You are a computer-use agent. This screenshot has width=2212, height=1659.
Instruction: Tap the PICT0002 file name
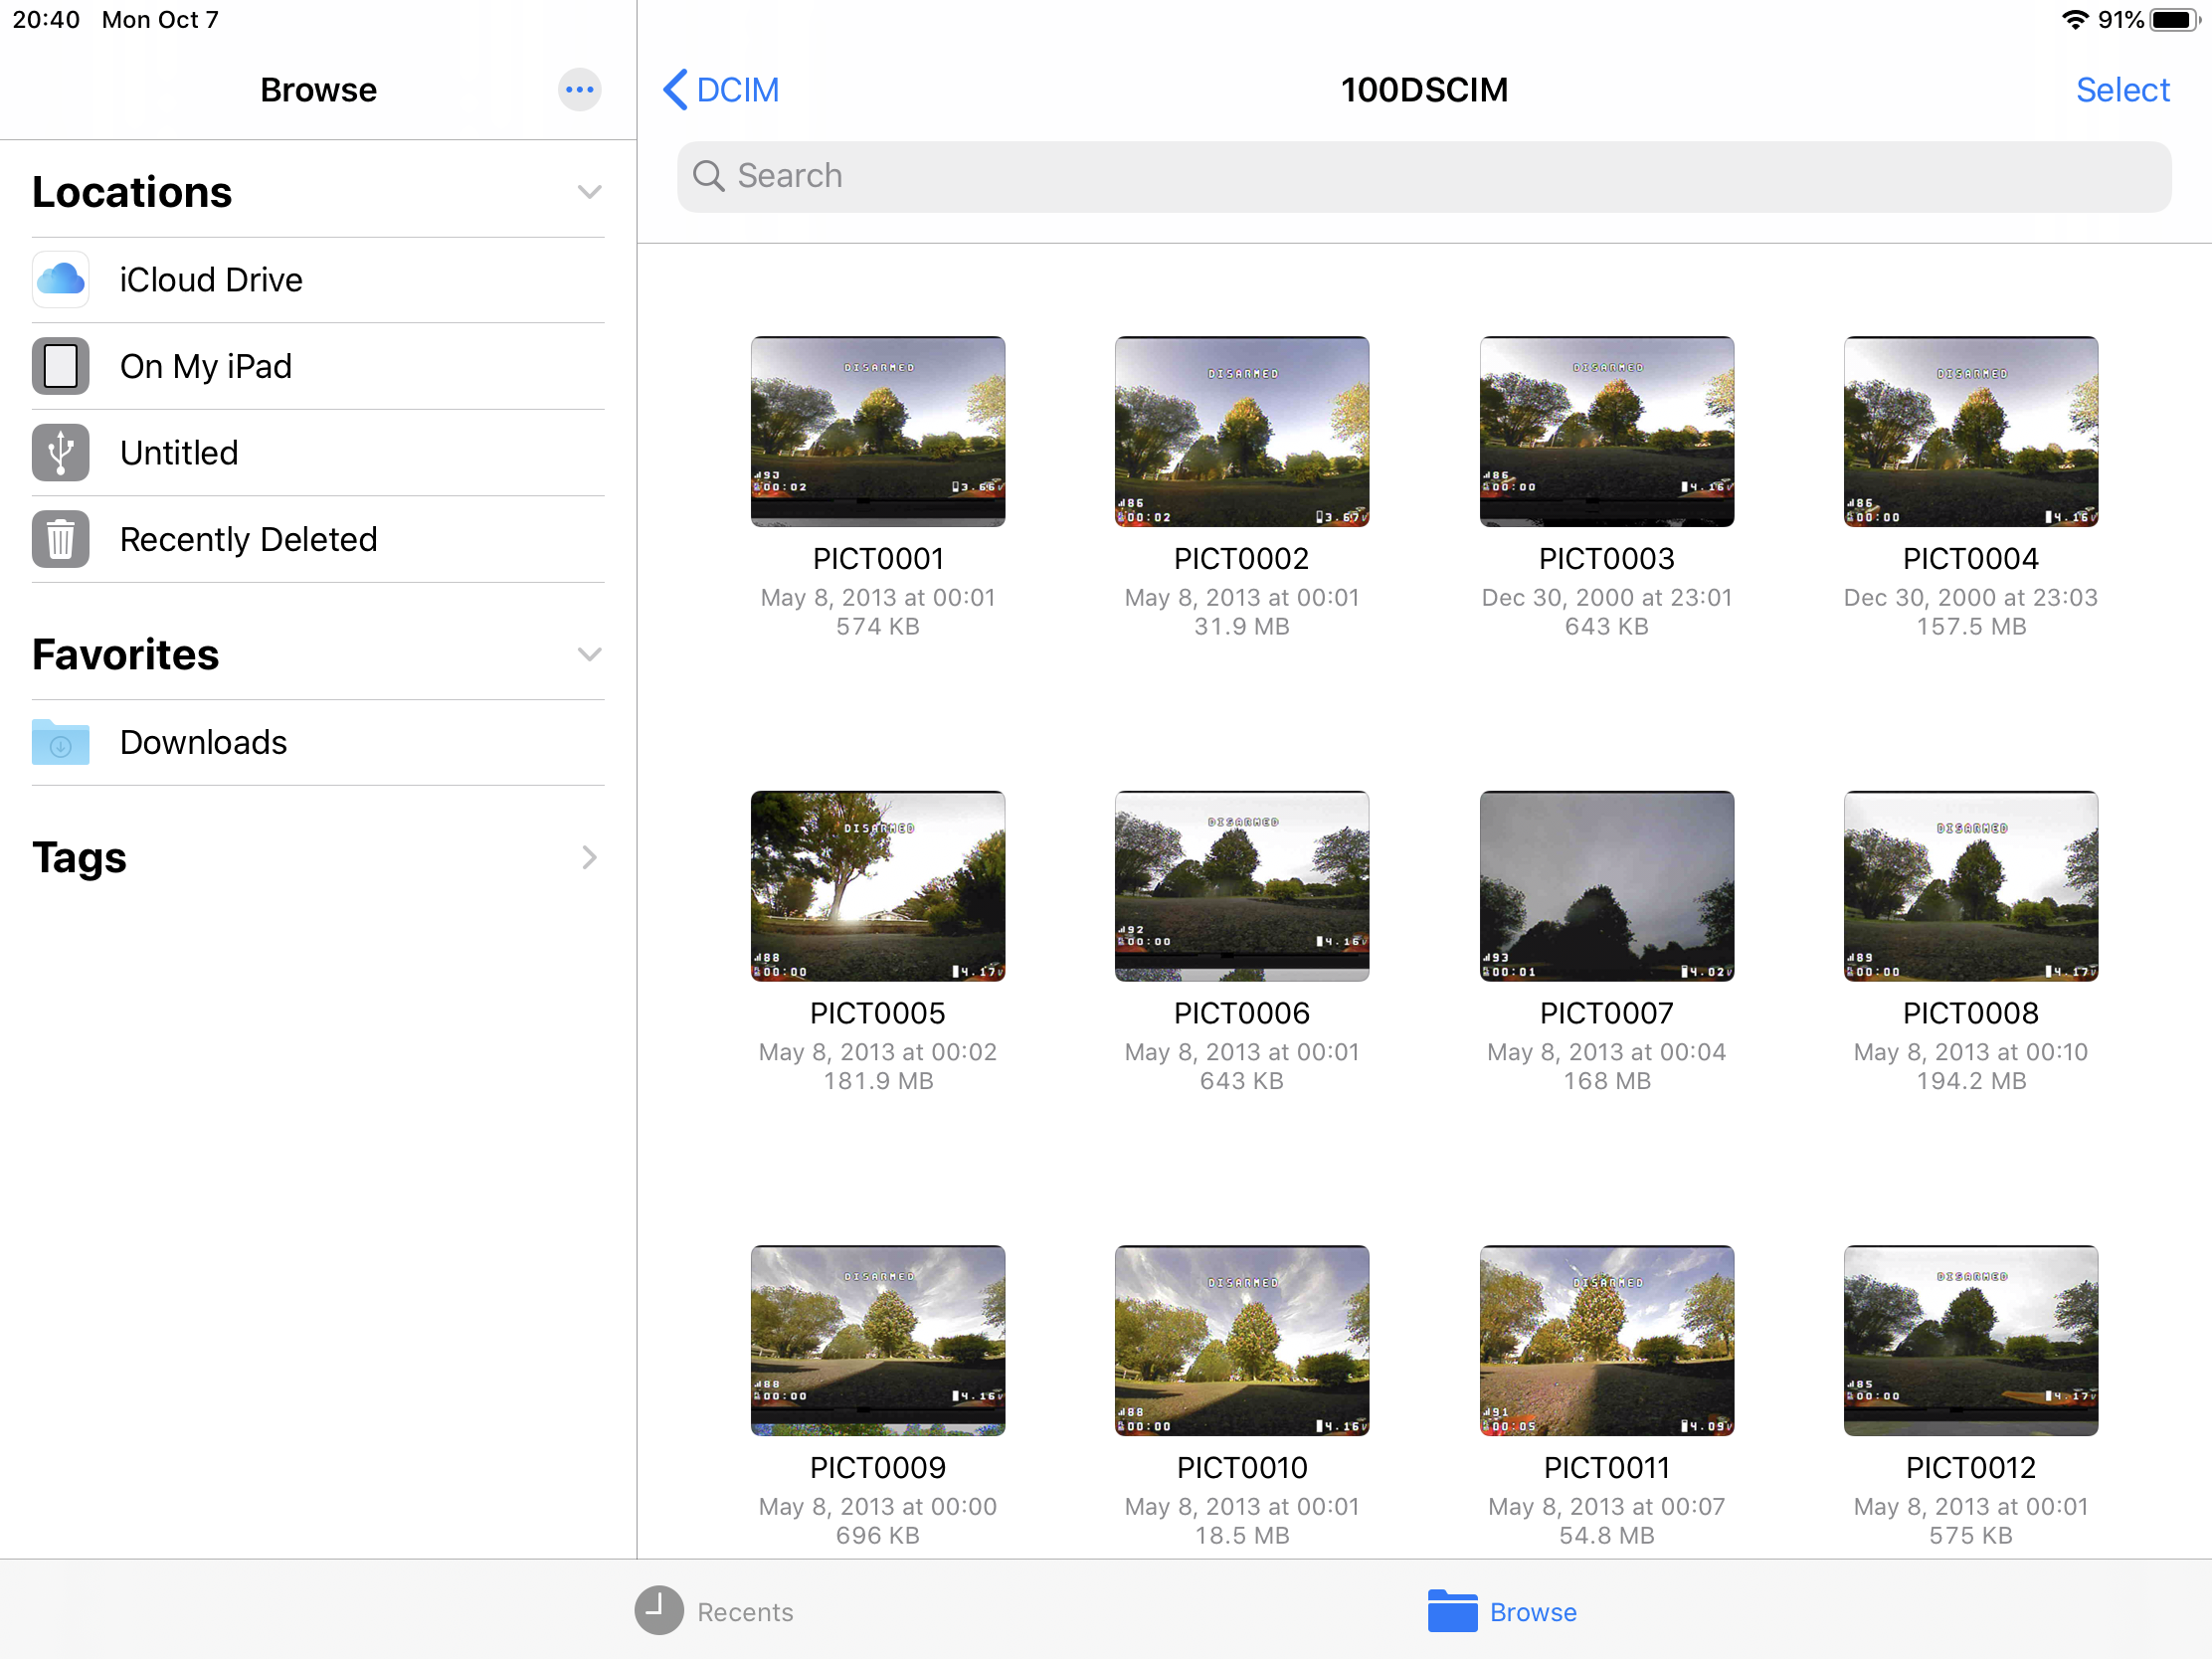1242,559
